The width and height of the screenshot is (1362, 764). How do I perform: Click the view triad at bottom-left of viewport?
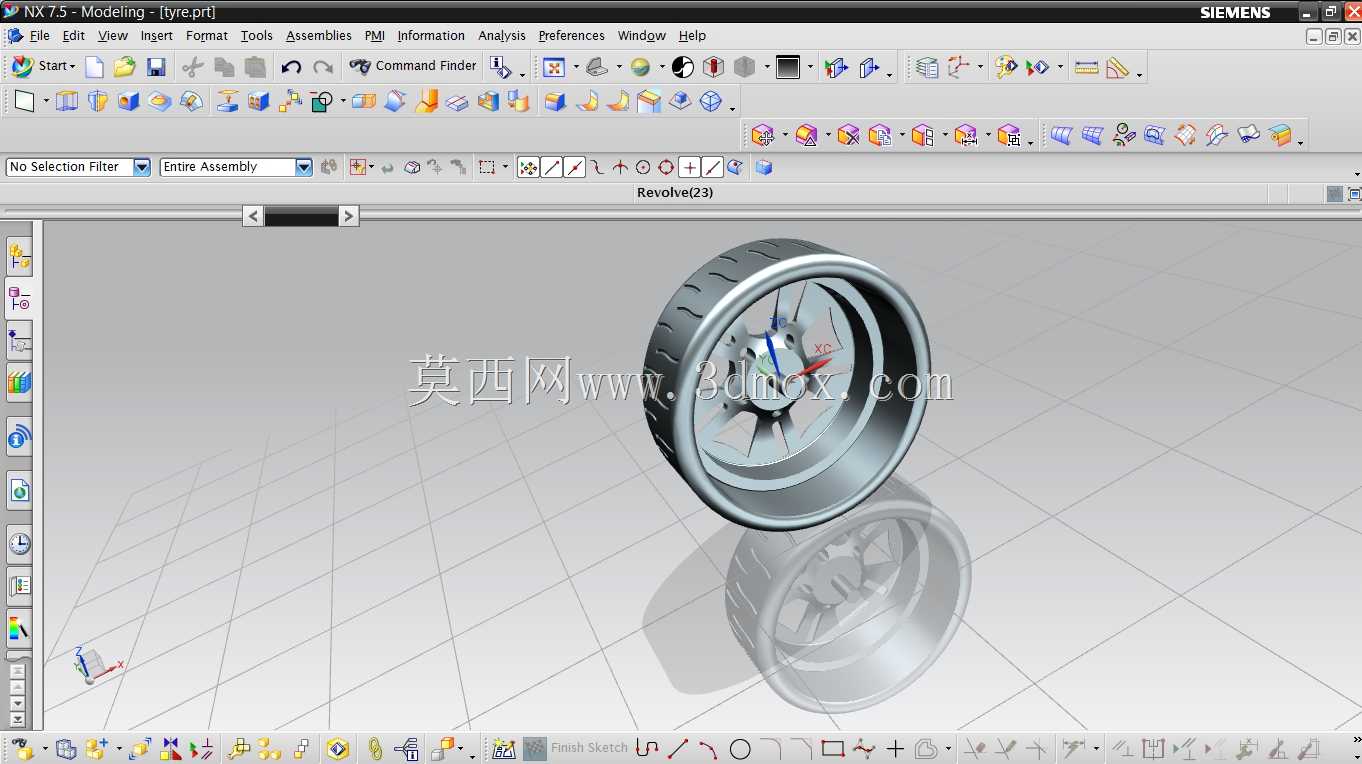click(96, 664)
